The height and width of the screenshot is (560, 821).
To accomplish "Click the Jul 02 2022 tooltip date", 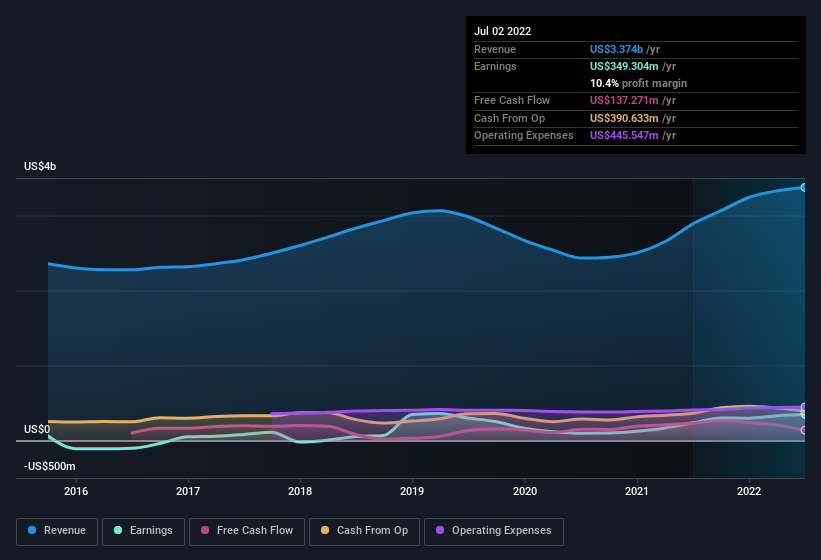I will (x=503, y=31).
